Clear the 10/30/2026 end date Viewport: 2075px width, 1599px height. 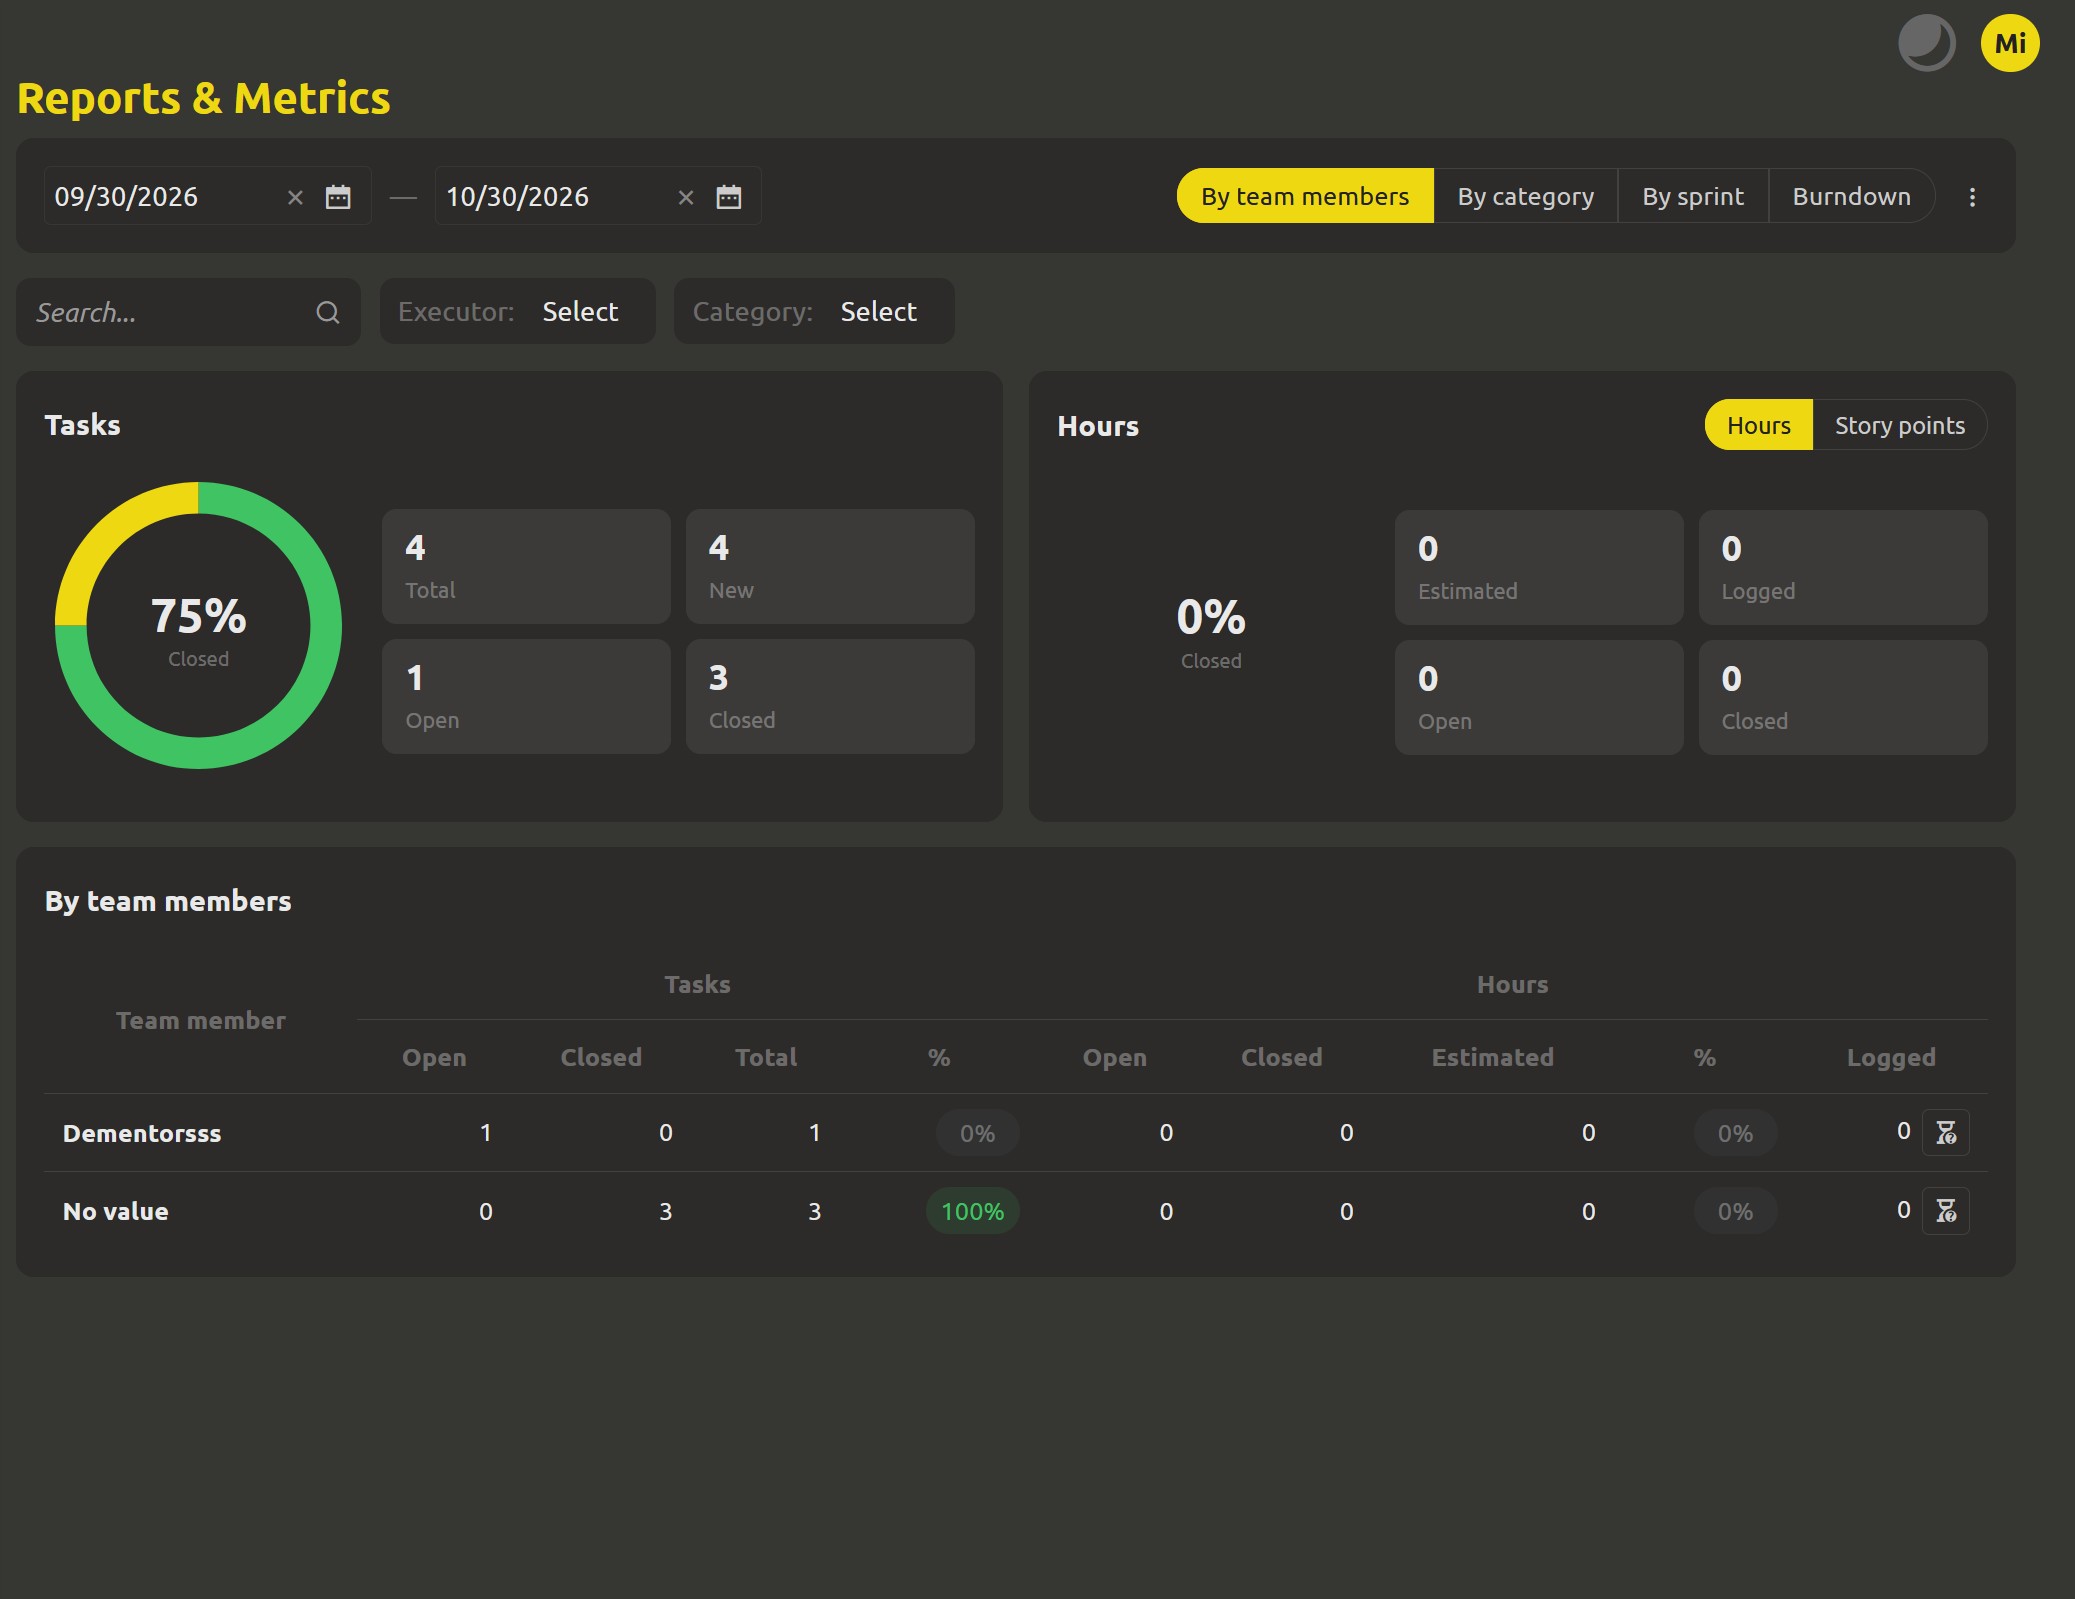tap(686, 198)
